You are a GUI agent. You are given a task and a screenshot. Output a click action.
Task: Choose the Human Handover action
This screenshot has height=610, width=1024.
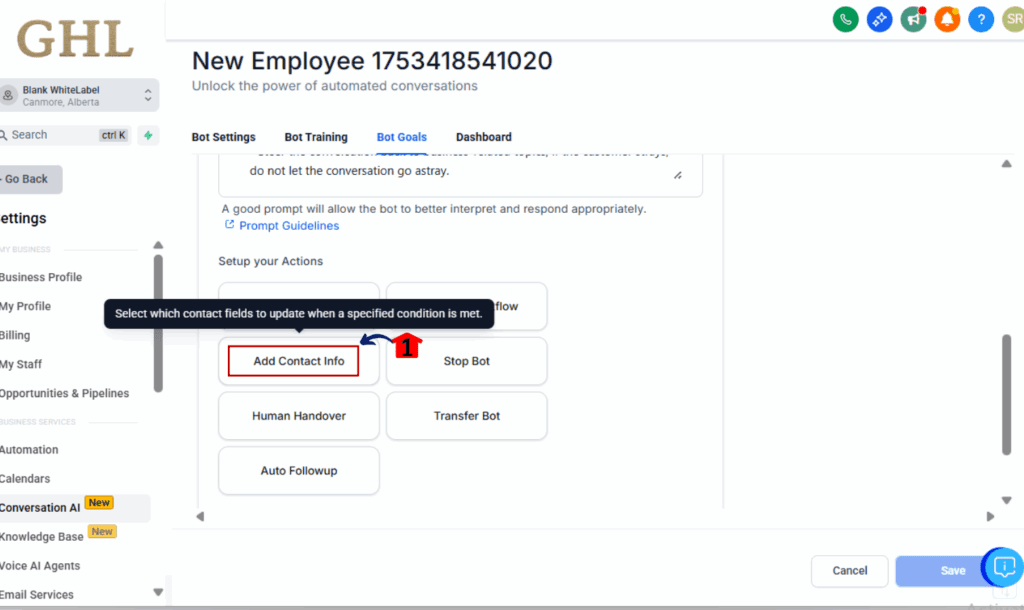click(x=299, y=416)
